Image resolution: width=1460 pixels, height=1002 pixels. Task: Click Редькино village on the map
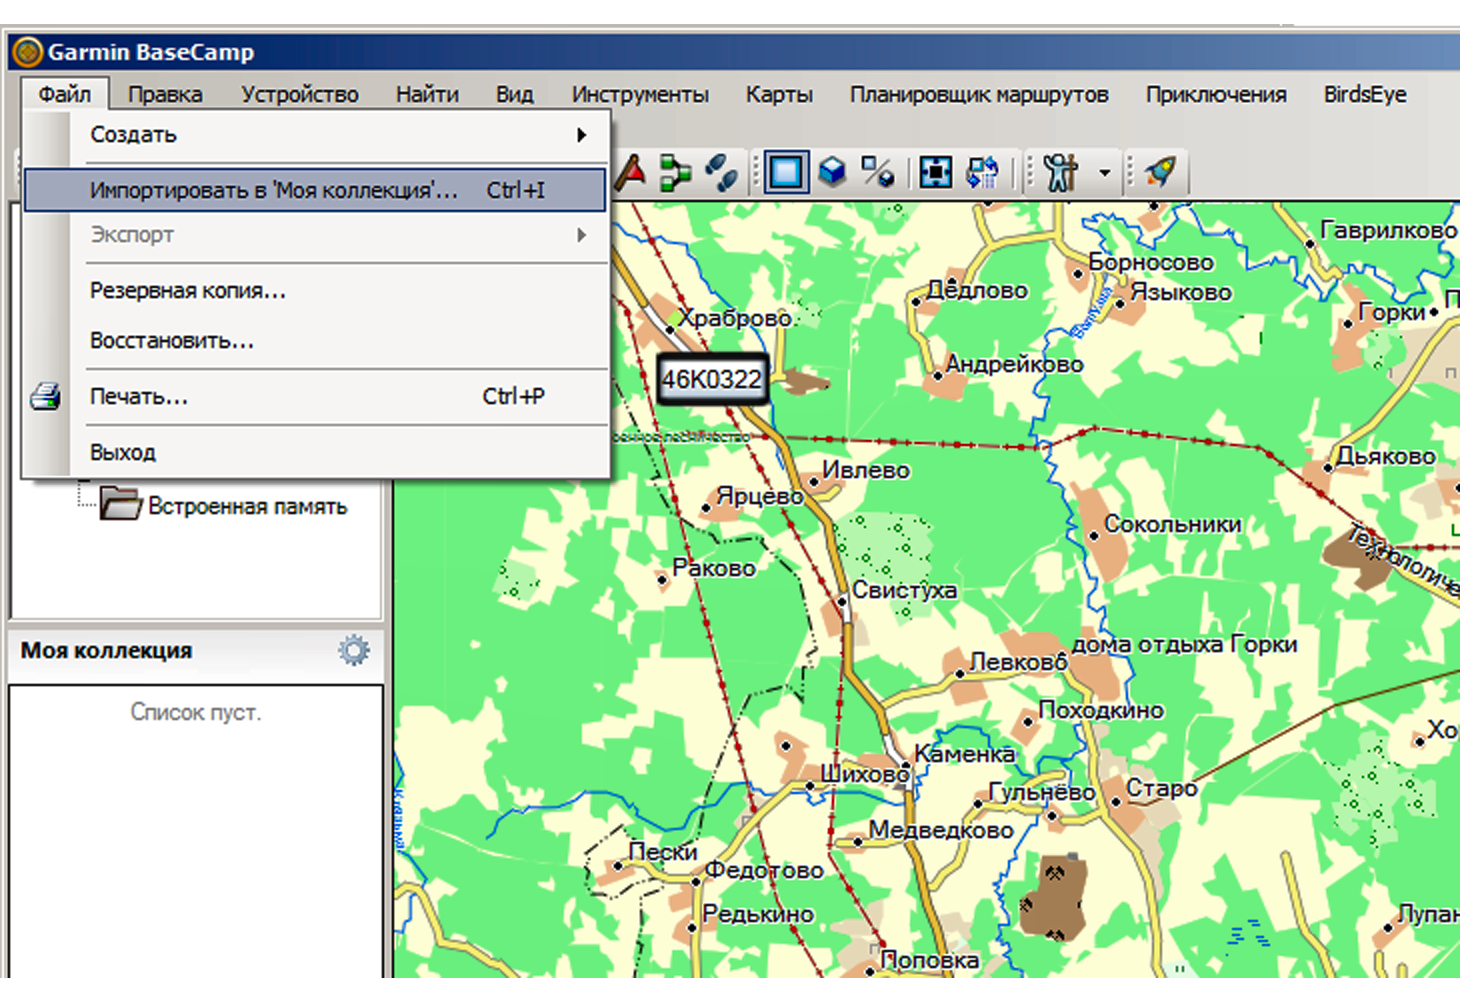(758, 914)
